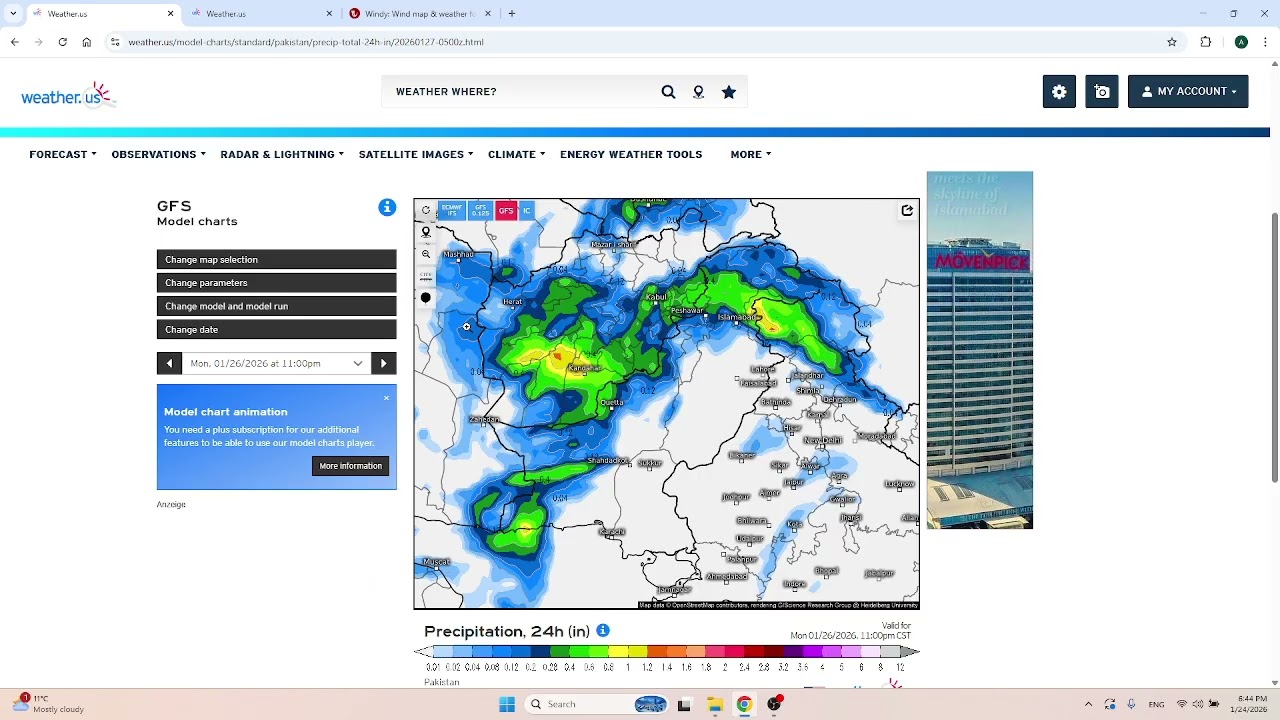Screen dimensions: 1280x720
Task: Click the camera snapshot button
Action: click(x=1102, y=91)
